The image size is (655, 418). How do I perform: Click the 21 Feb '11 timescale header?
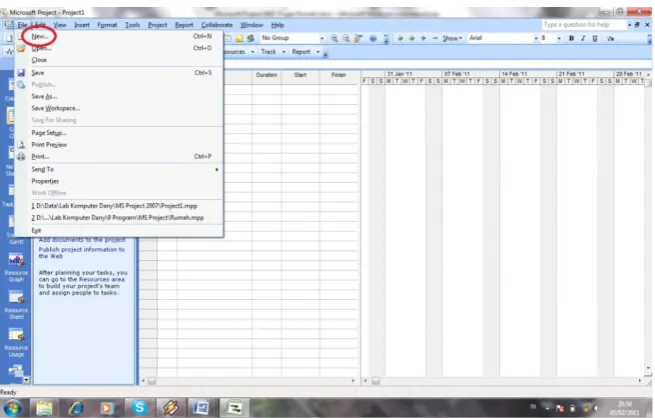coord(585,74)
